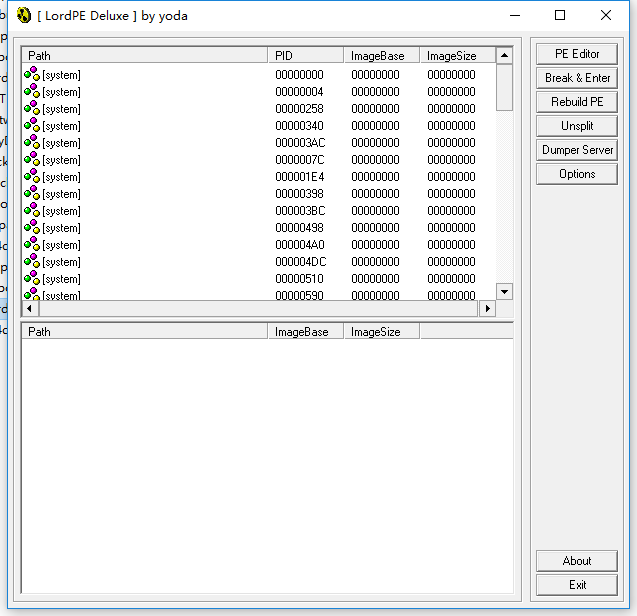Click ImageBase cell of PID 000004A0 row

click(375, 245)
